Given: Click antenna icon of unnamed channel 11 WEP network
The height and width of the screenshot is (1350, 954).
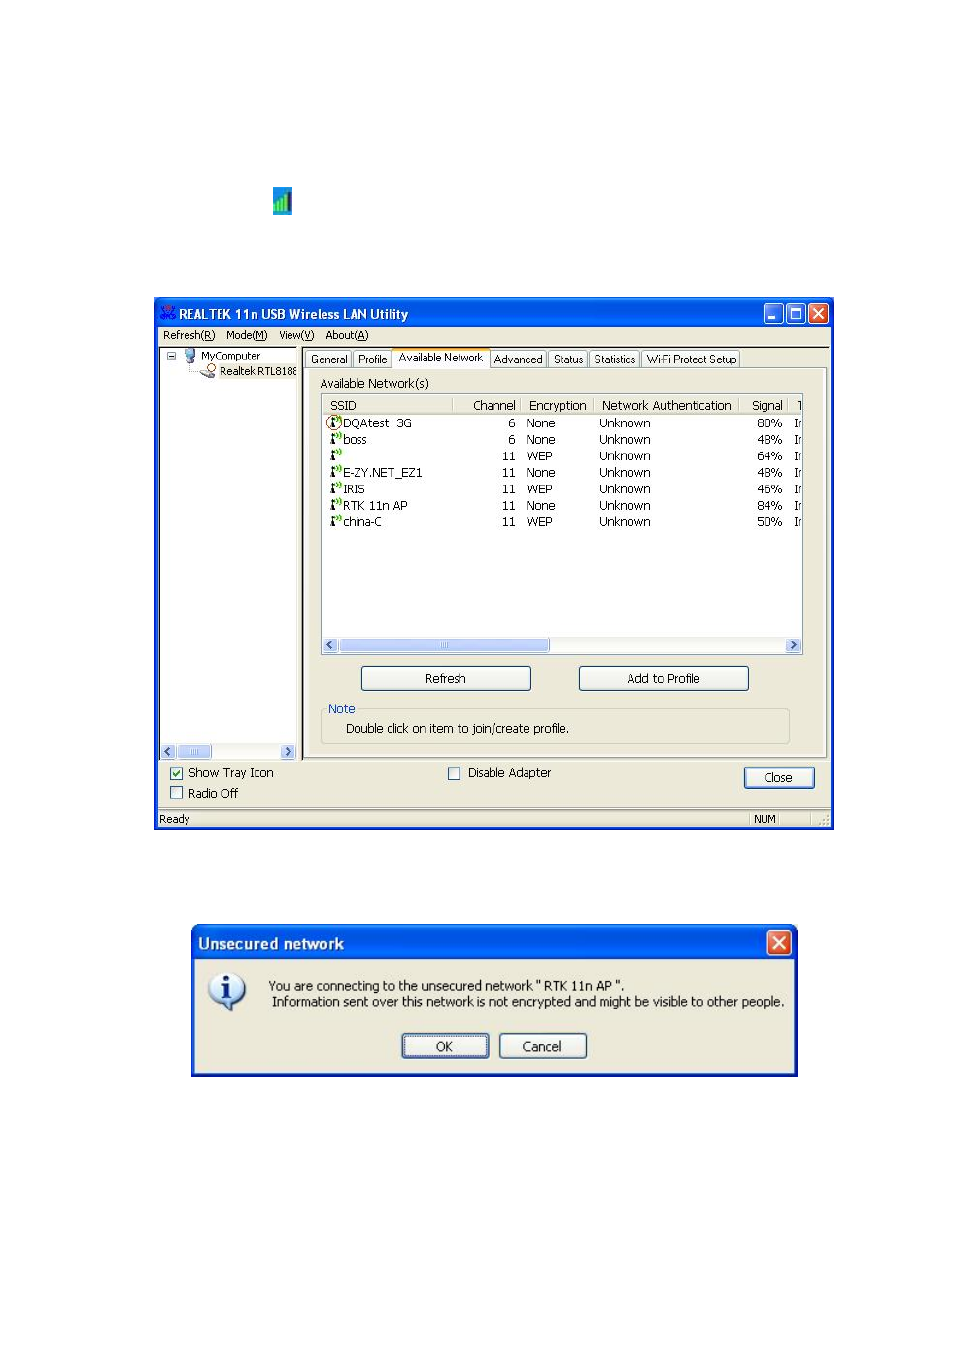Looking at the screenshot, I should coord(335,455).
